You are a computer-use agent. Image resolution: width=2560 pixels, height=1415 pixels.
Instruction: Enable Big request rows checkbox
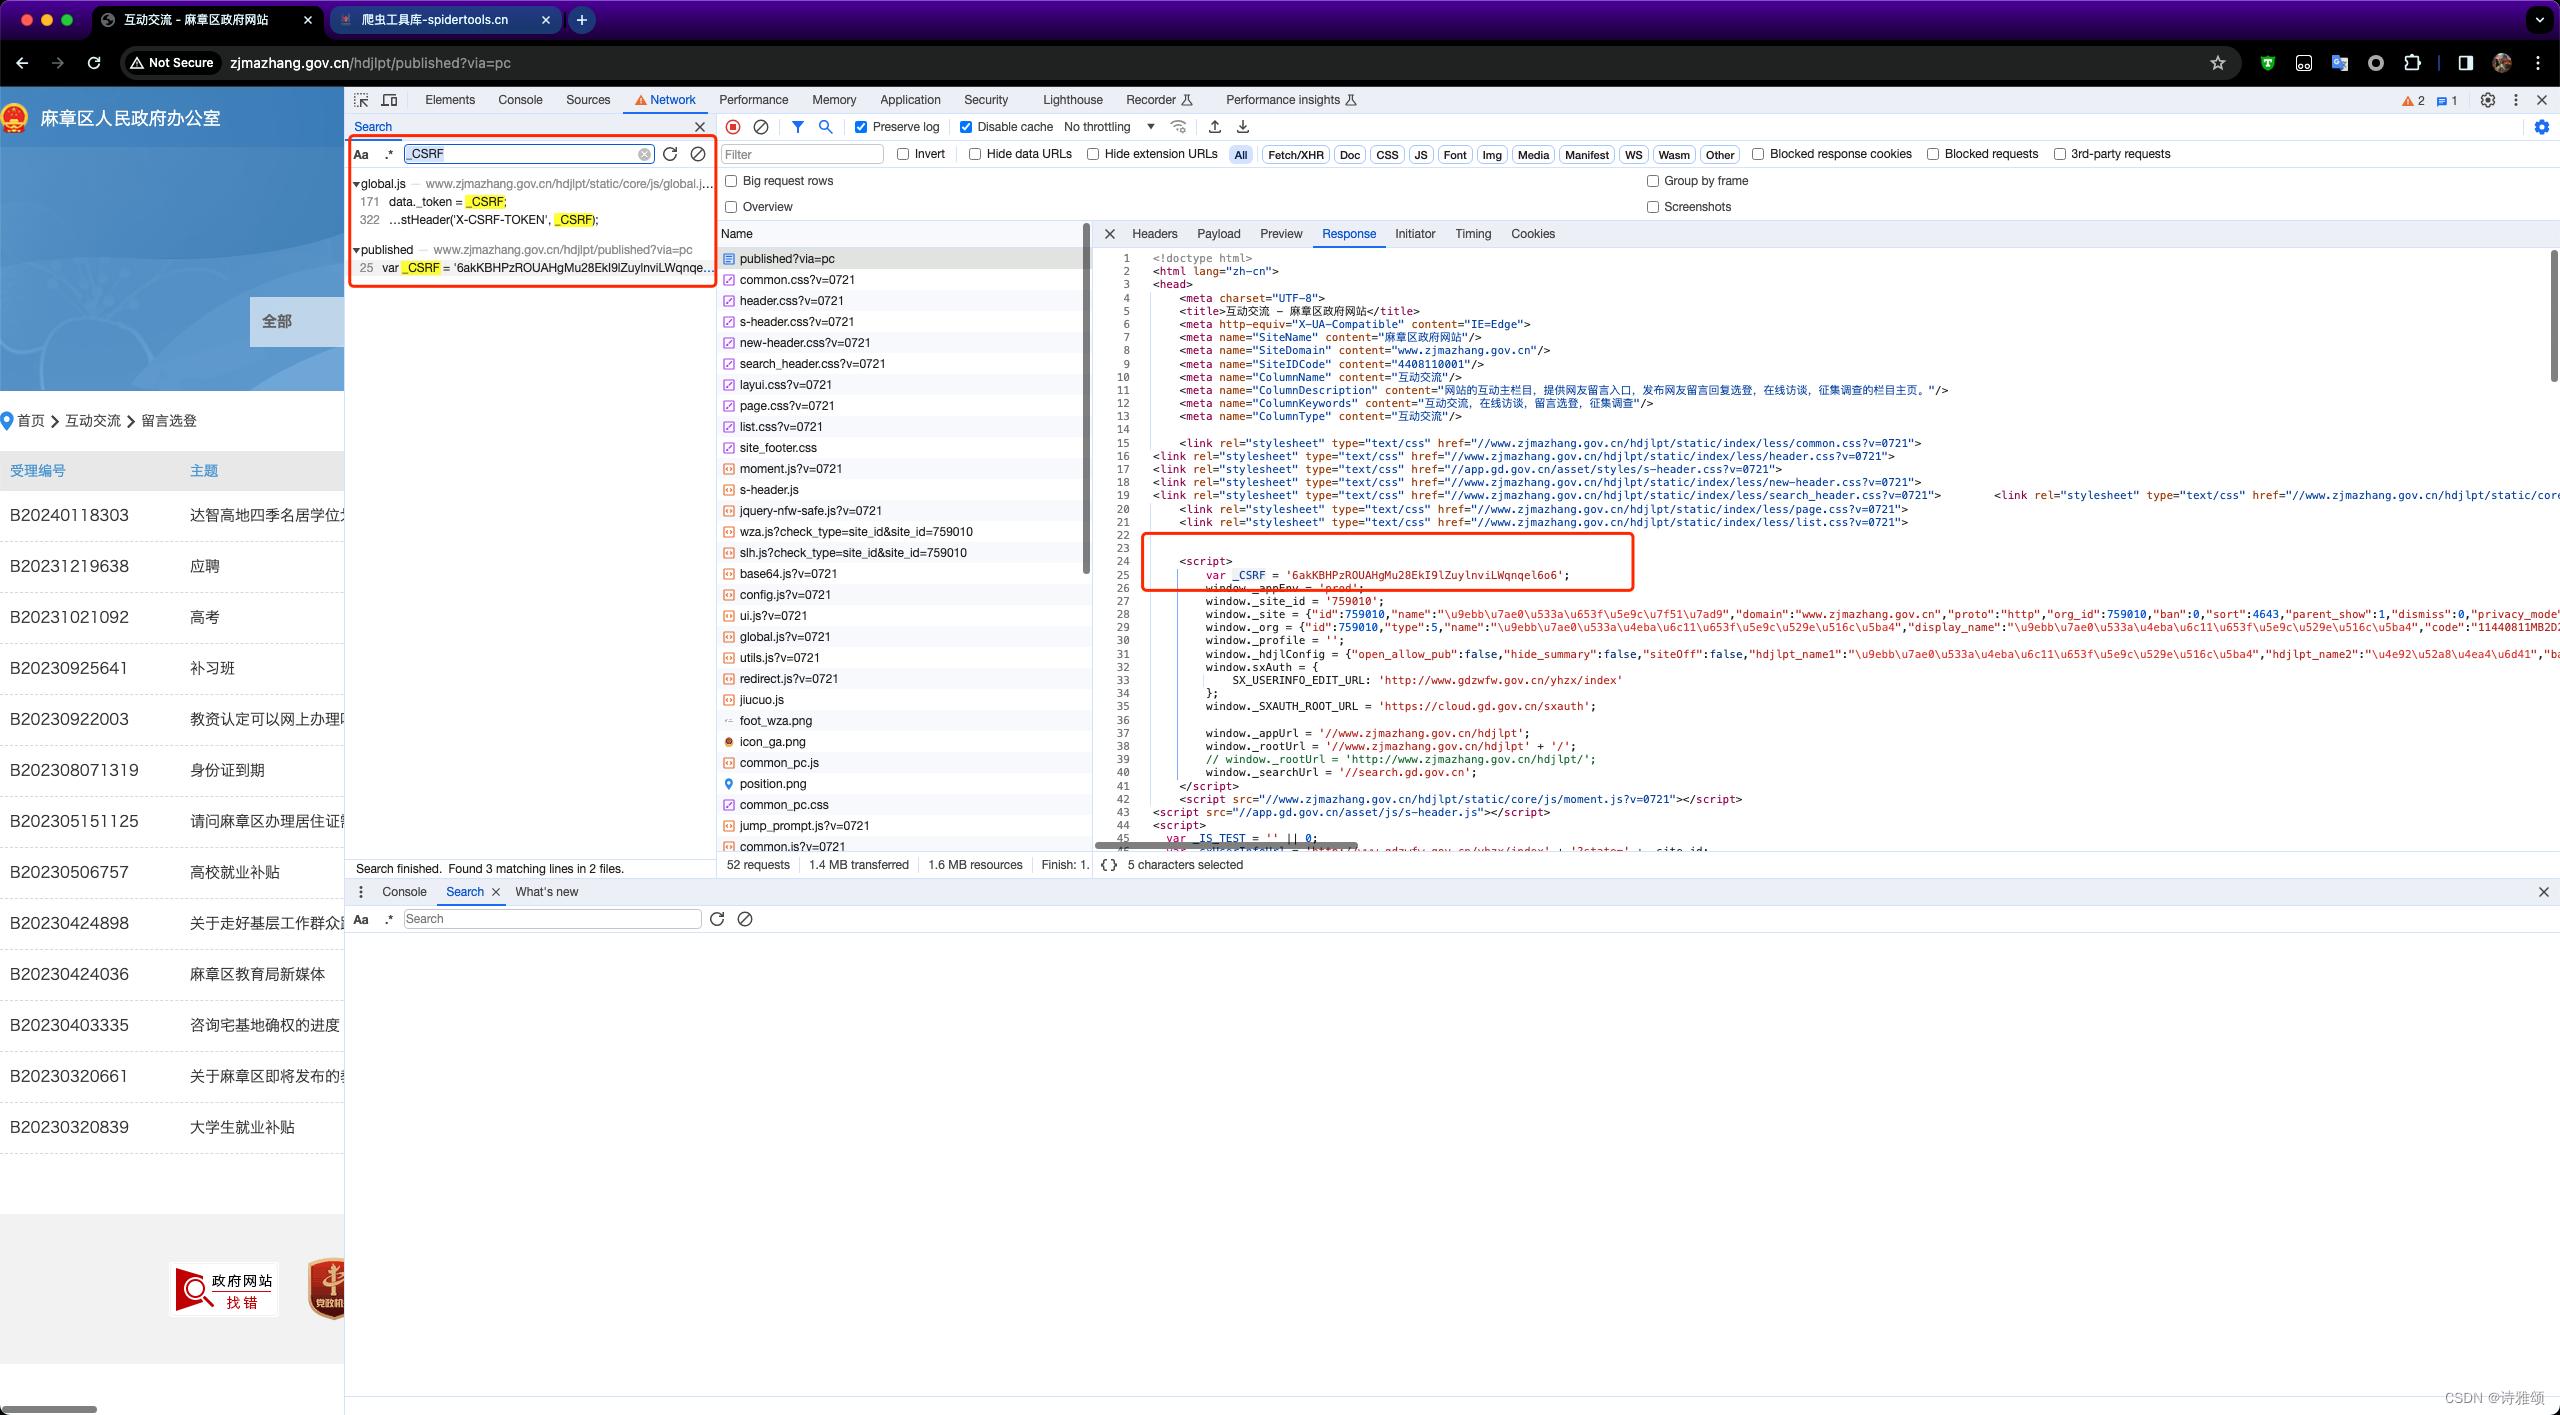point(731,181)
